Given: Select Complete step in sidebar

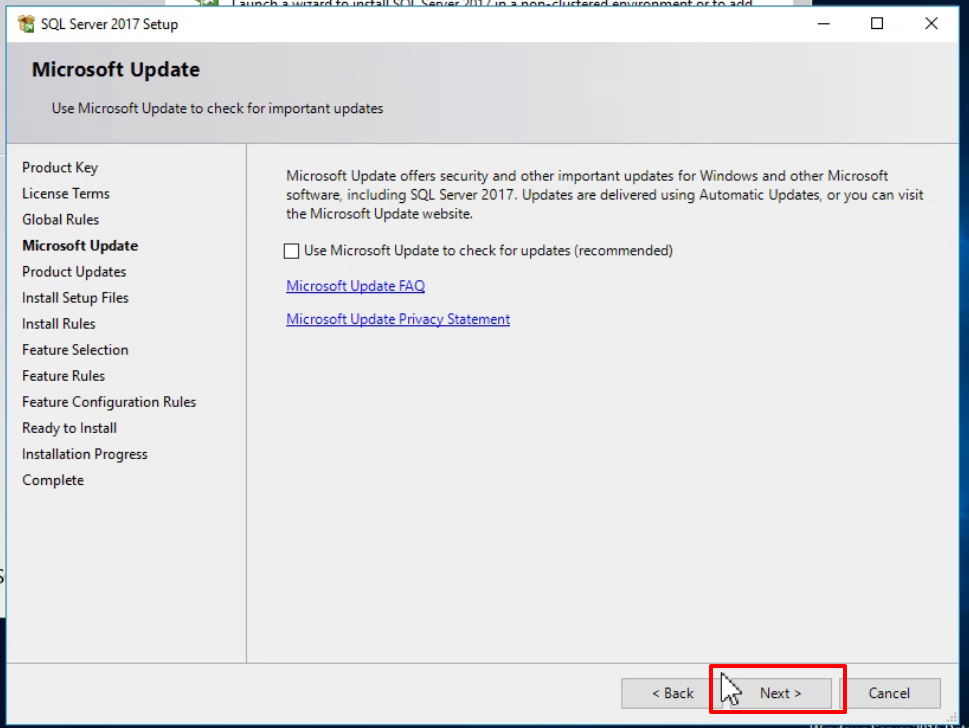Looking at the screenshot, I should coord(53,480).
